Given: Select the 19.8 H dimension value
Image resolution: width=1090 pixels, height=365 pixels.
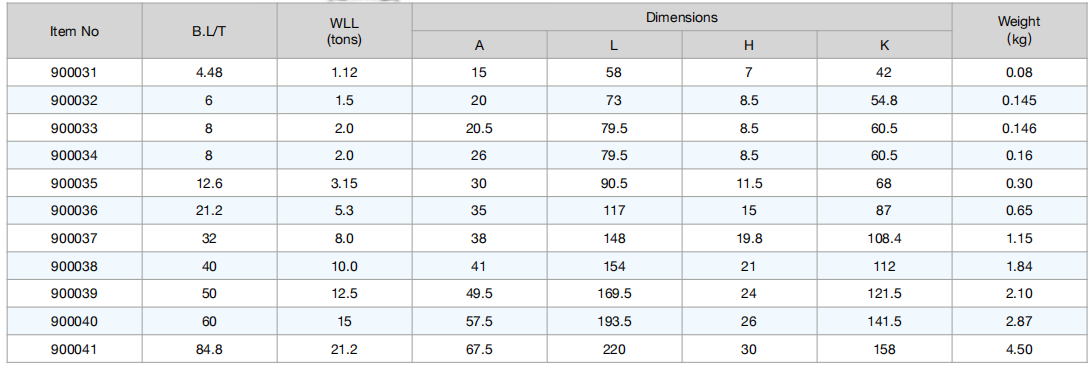Looking at the screenshot, I should 749,238.
